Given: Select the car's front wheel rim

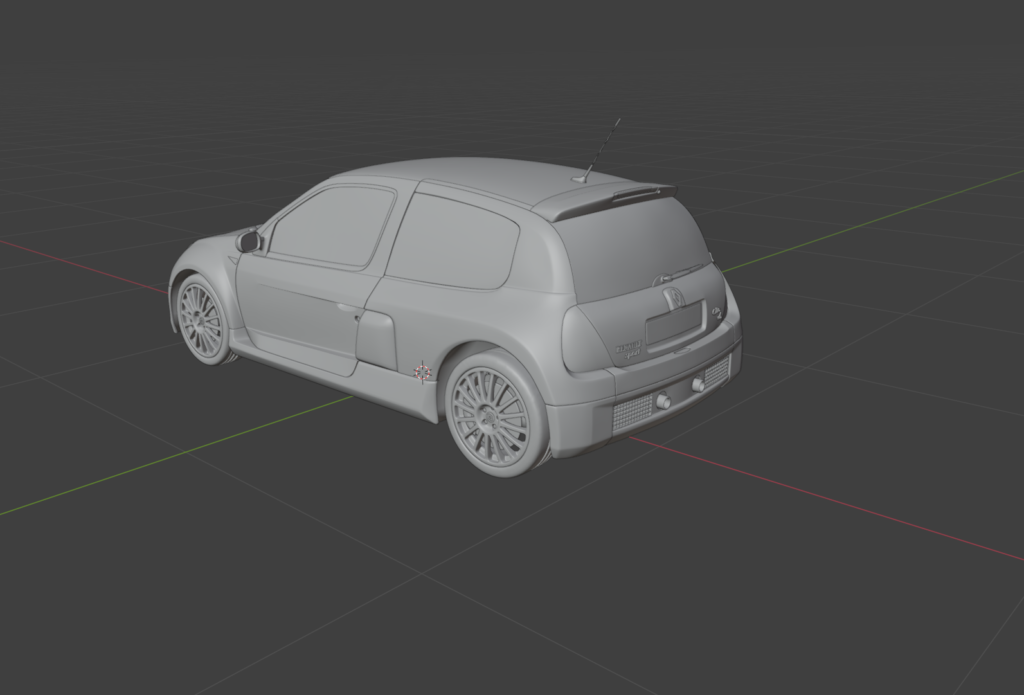Looking at the screenshot, I should click(x=200, y=319).
